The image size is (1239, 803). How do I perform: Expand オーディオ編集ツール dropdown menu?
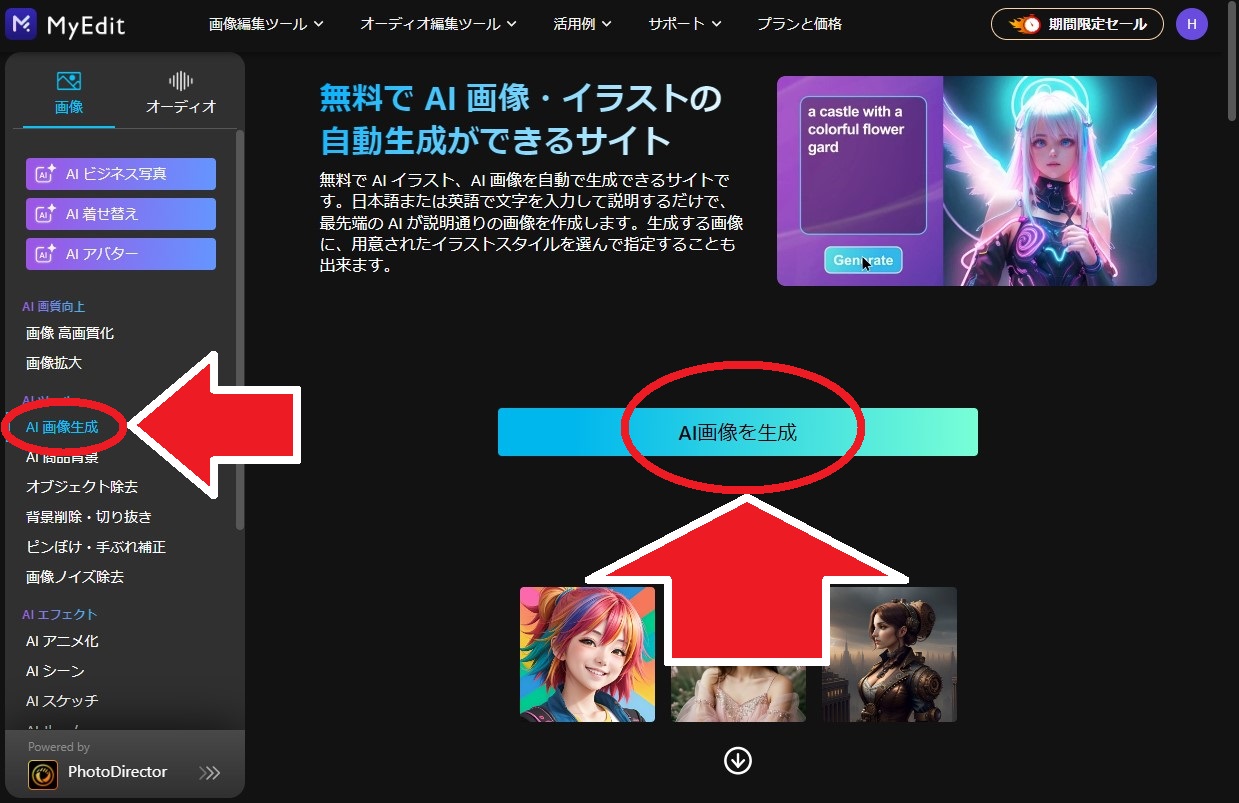(x=438, y=24)
